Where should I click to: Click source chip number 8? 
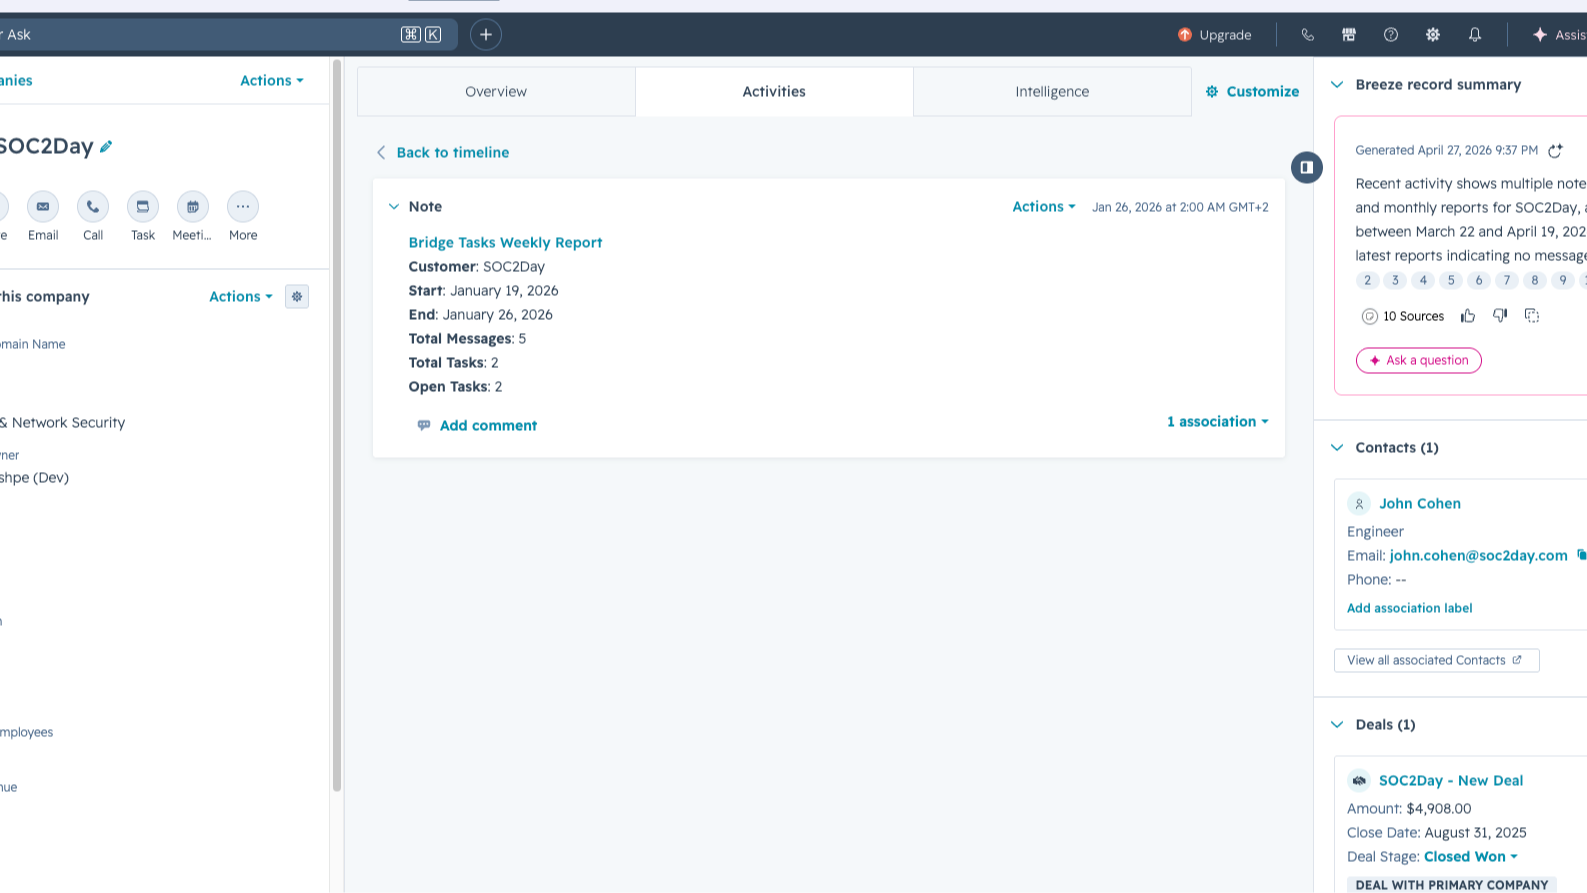click(1535, 280)
